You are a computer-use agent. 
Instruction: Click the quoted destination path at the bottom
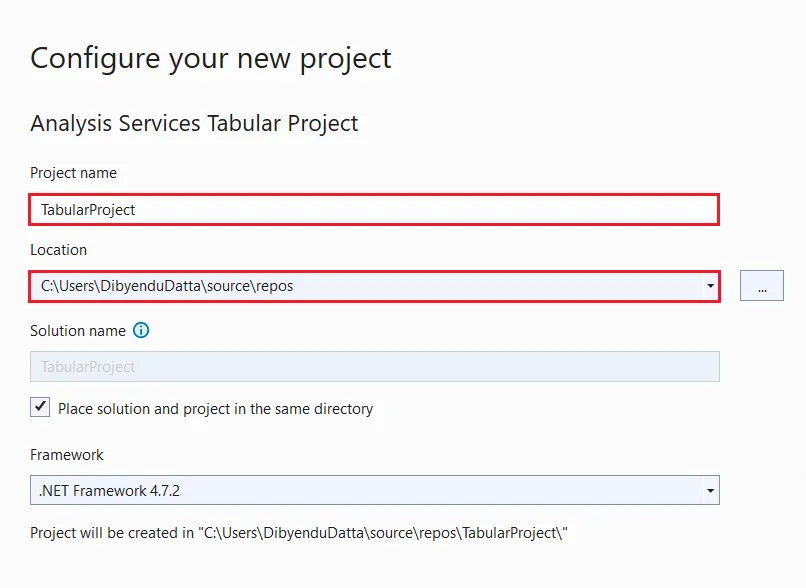[385, 533]
